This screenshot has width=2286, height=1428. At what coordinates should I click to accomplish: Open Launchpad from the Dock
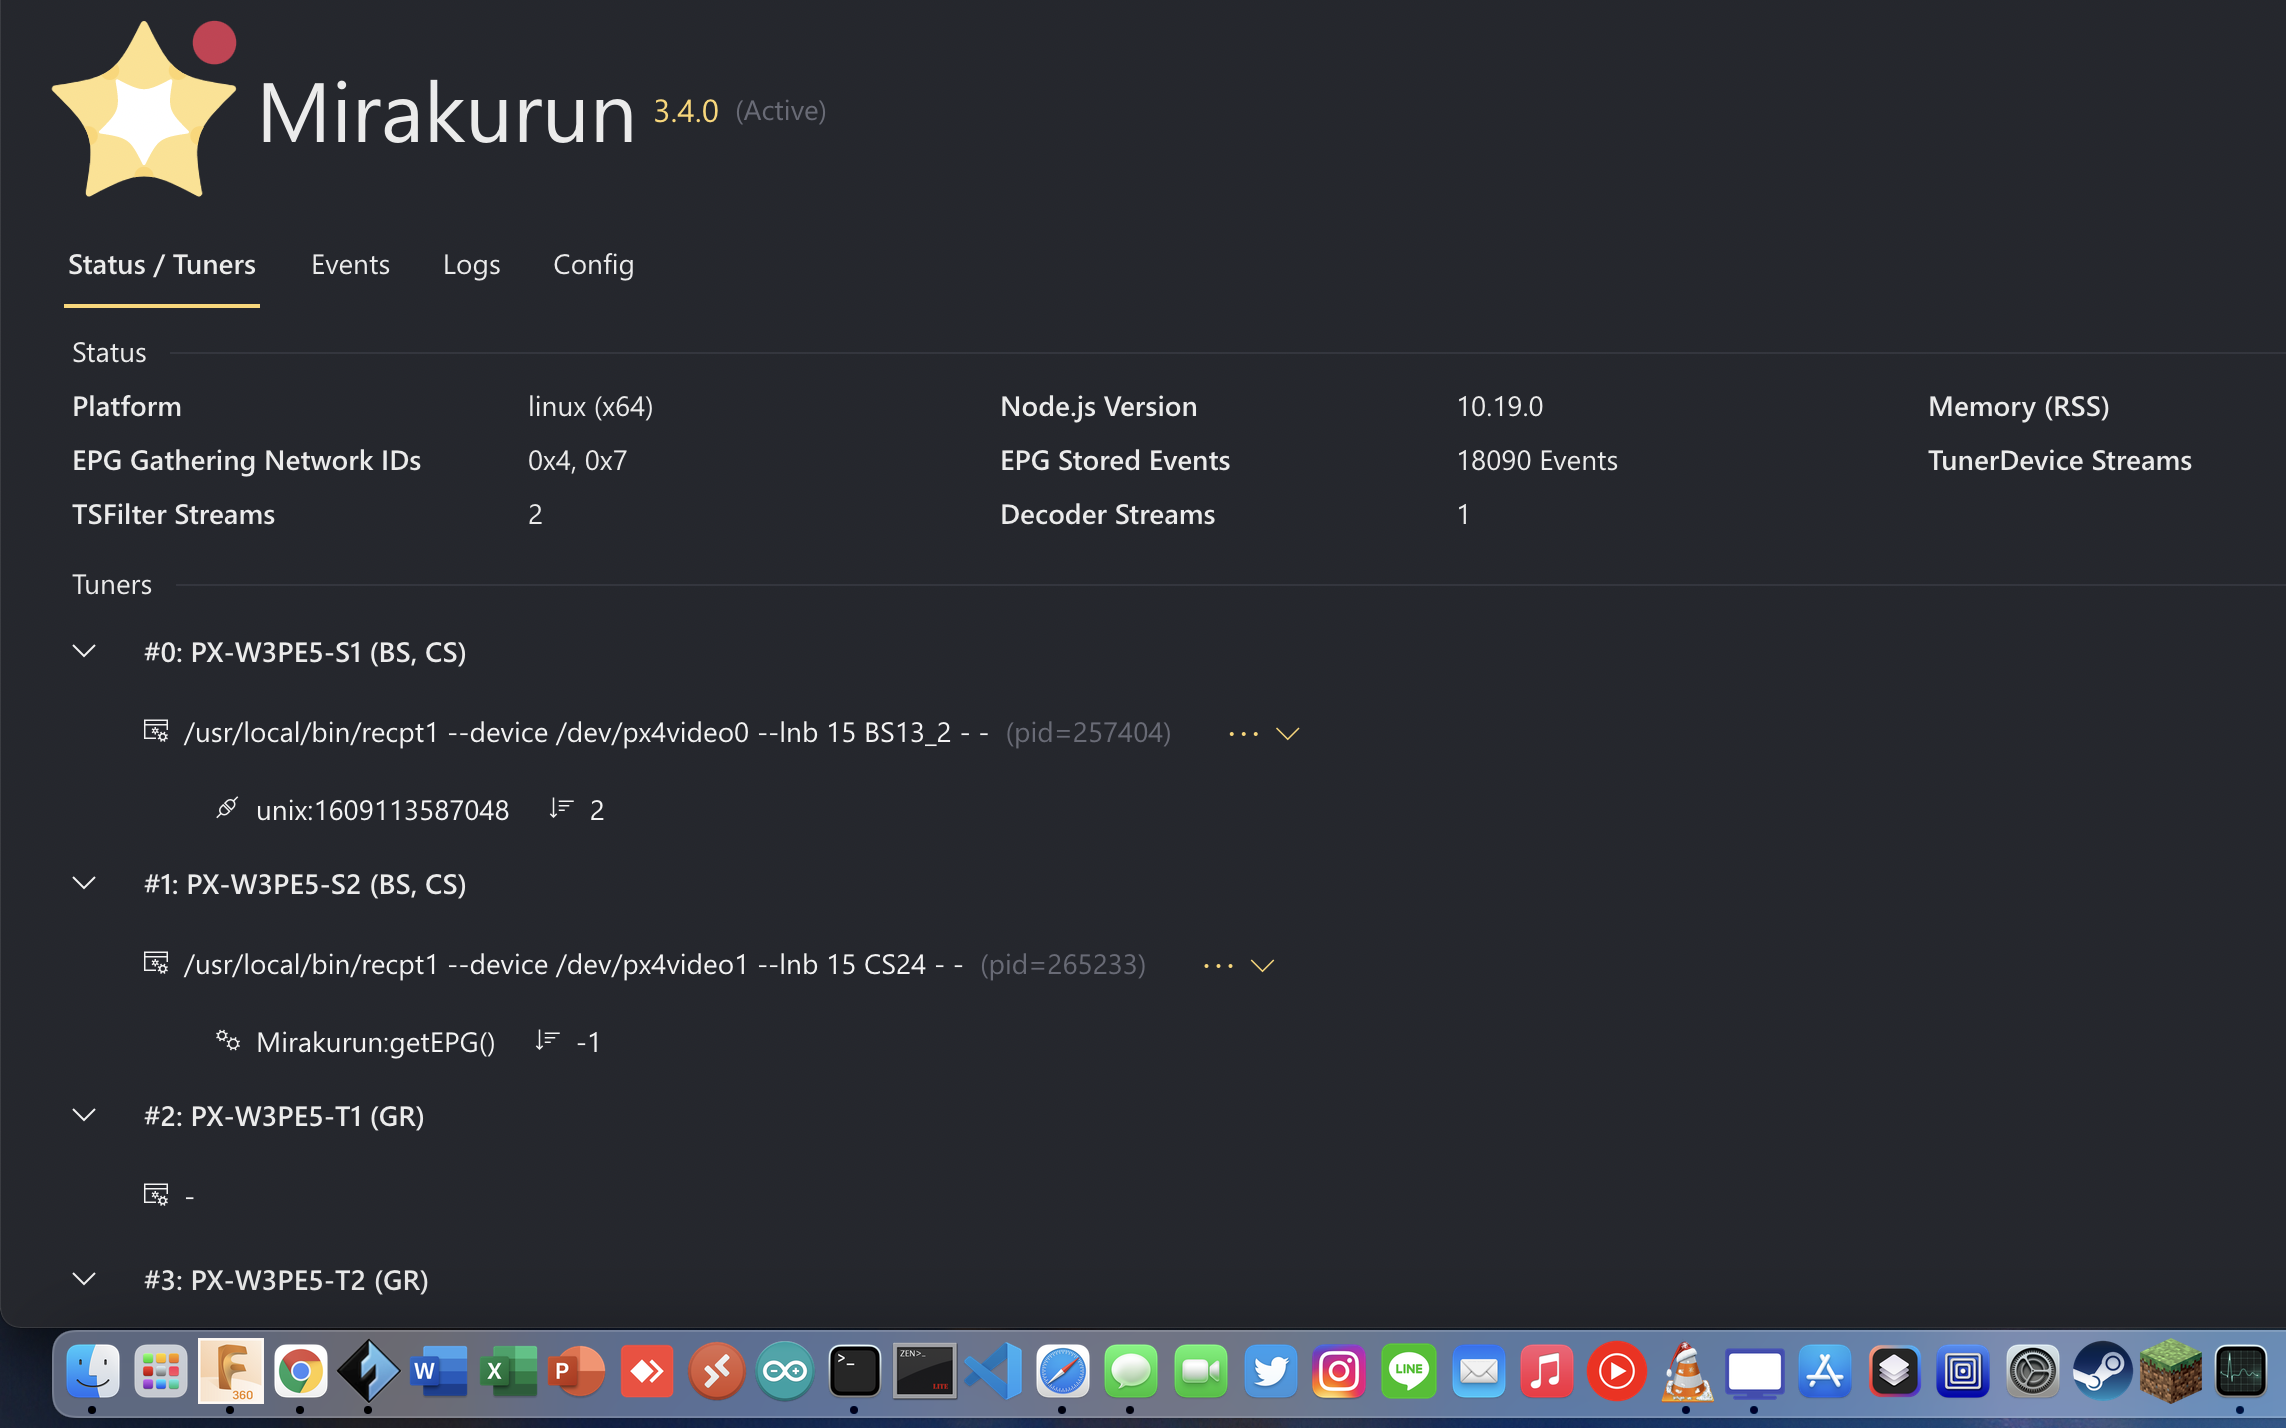161,1372
